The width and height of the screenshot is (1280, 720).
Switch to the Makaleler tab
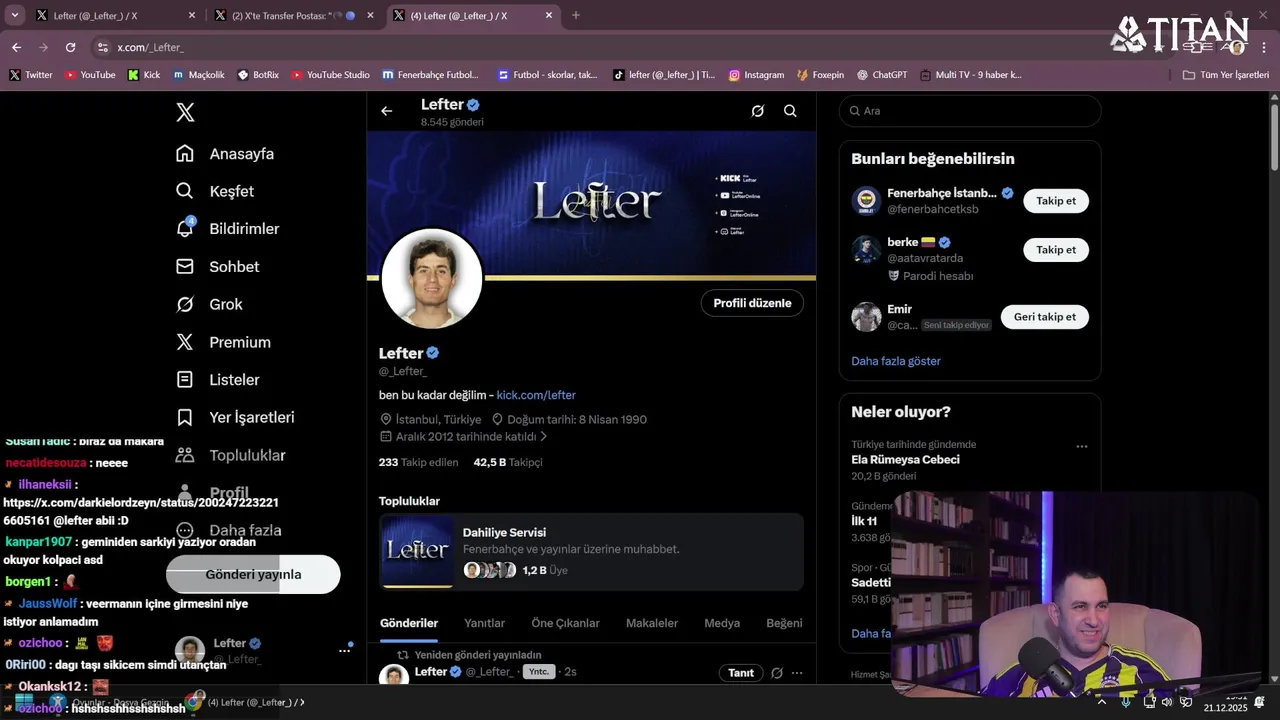point(652,623)
